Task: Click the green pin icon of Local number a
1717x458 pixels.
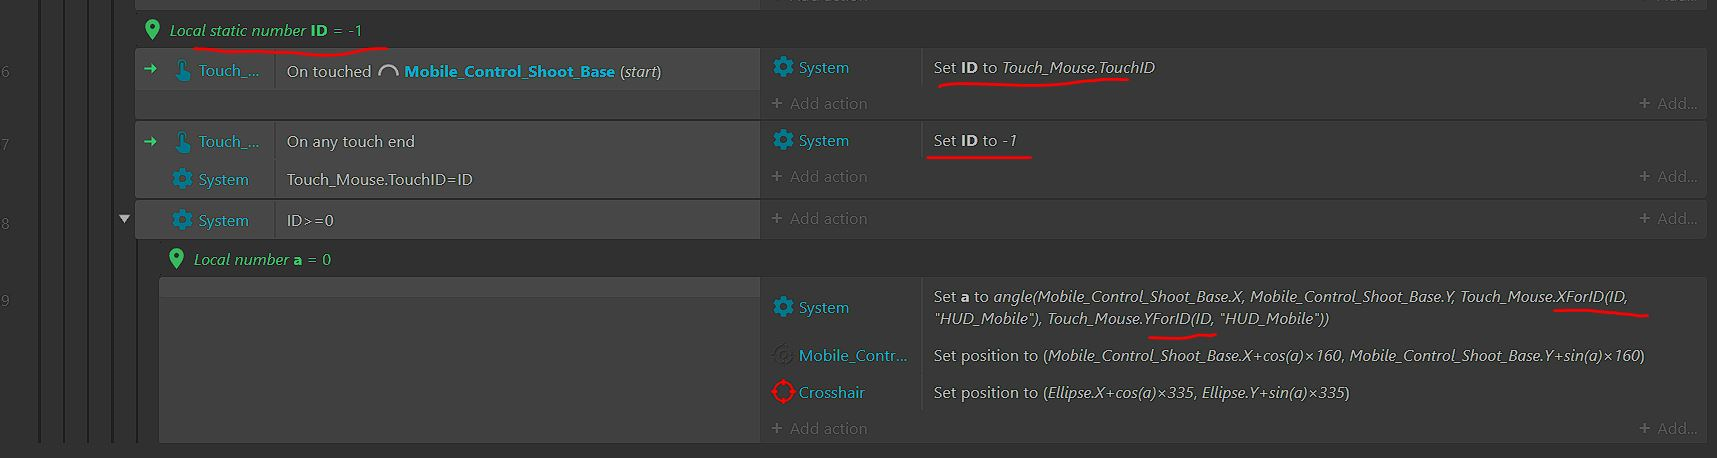Action: tap(176, 259)
